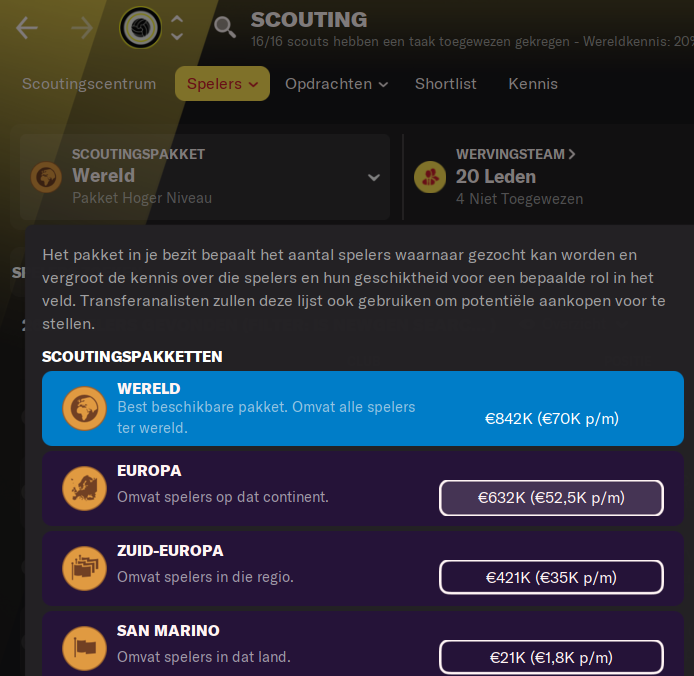Image resolution: width=694 pixels, height=676 pixels.
Task: Click the Wervingsteam people icon
Action: tap(430, 177)
